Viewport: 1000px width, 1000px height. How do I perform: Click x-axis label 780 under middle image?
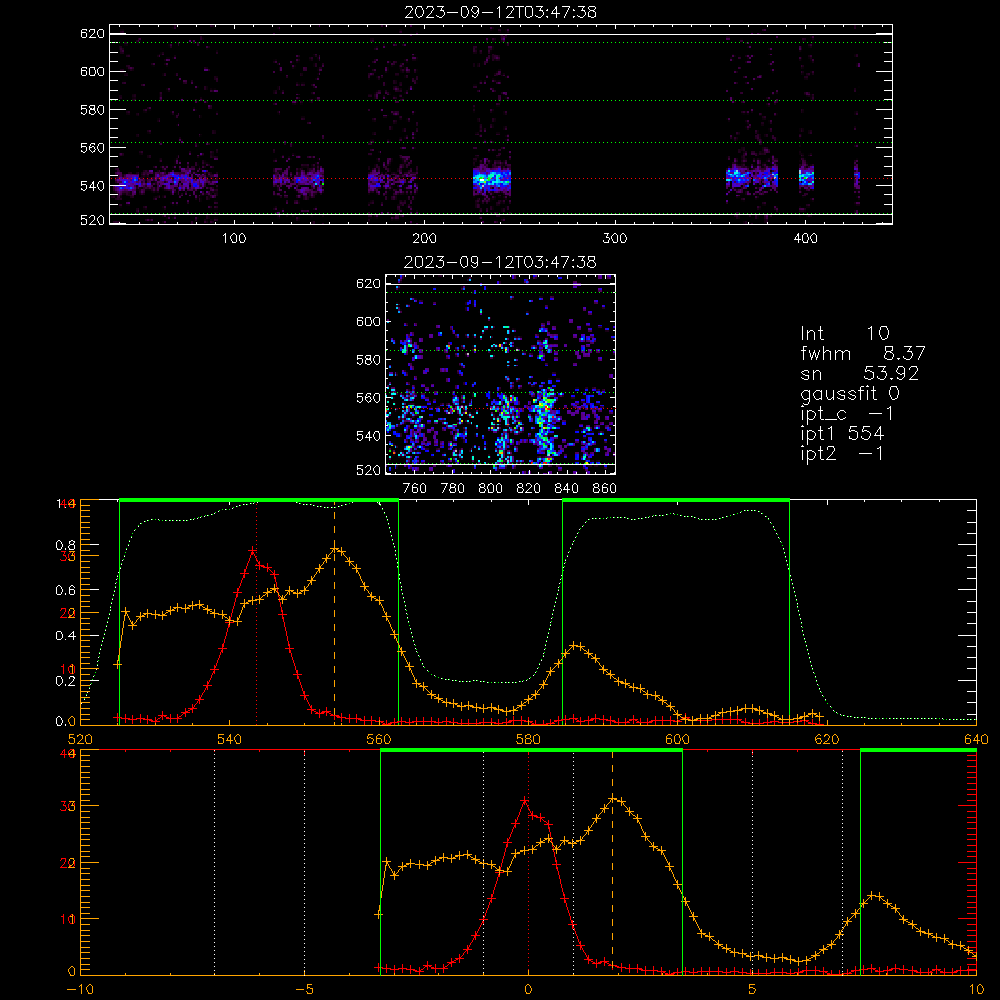[x=453, y=489]
